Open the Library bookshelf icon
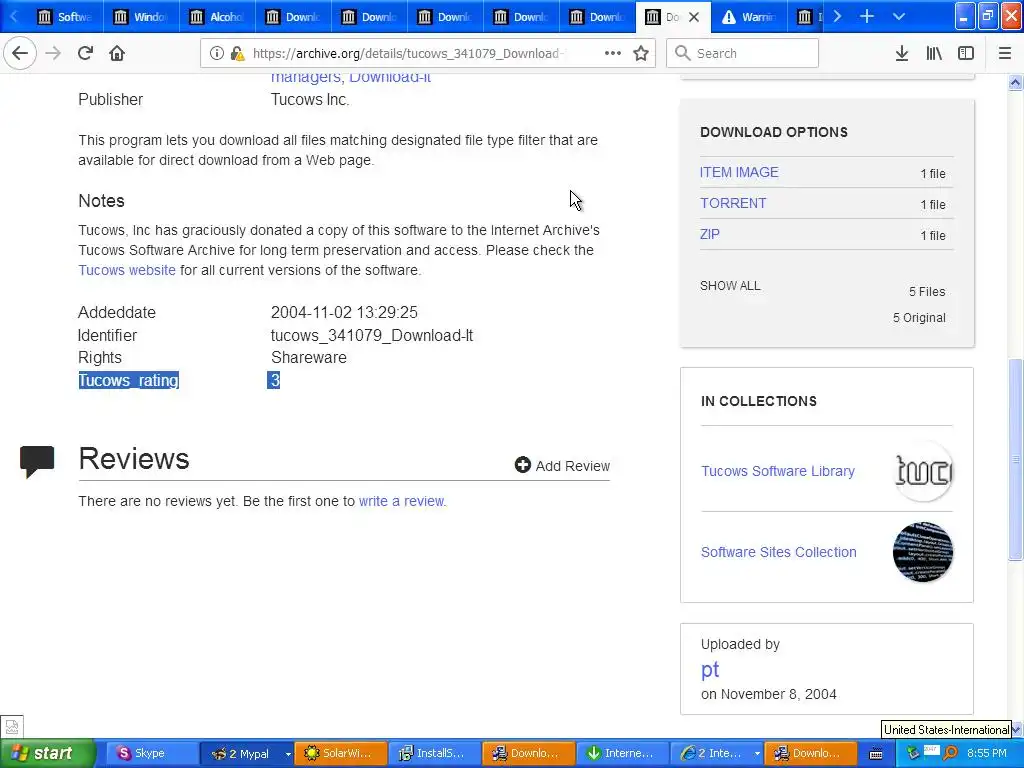Viewport: 1024px width, 768px height. tap(934, 53)
